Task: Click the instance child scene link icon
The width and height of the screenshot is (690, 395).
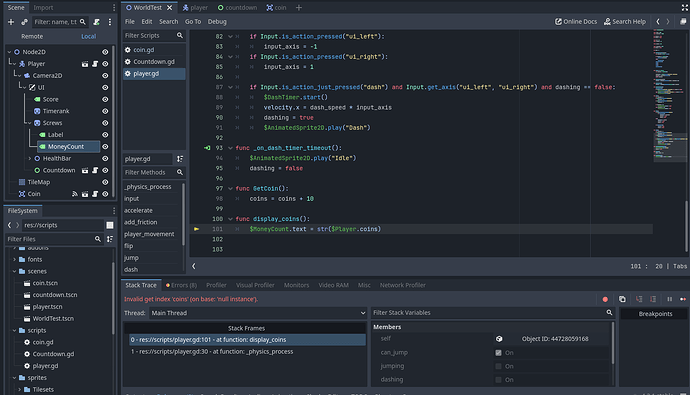Action: click(24, 22)
